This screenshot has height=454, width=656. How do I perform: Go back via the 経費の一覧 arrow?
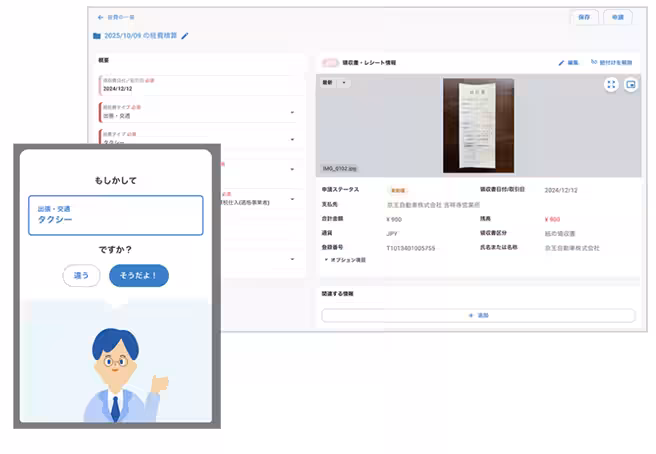tap(100, 17)
